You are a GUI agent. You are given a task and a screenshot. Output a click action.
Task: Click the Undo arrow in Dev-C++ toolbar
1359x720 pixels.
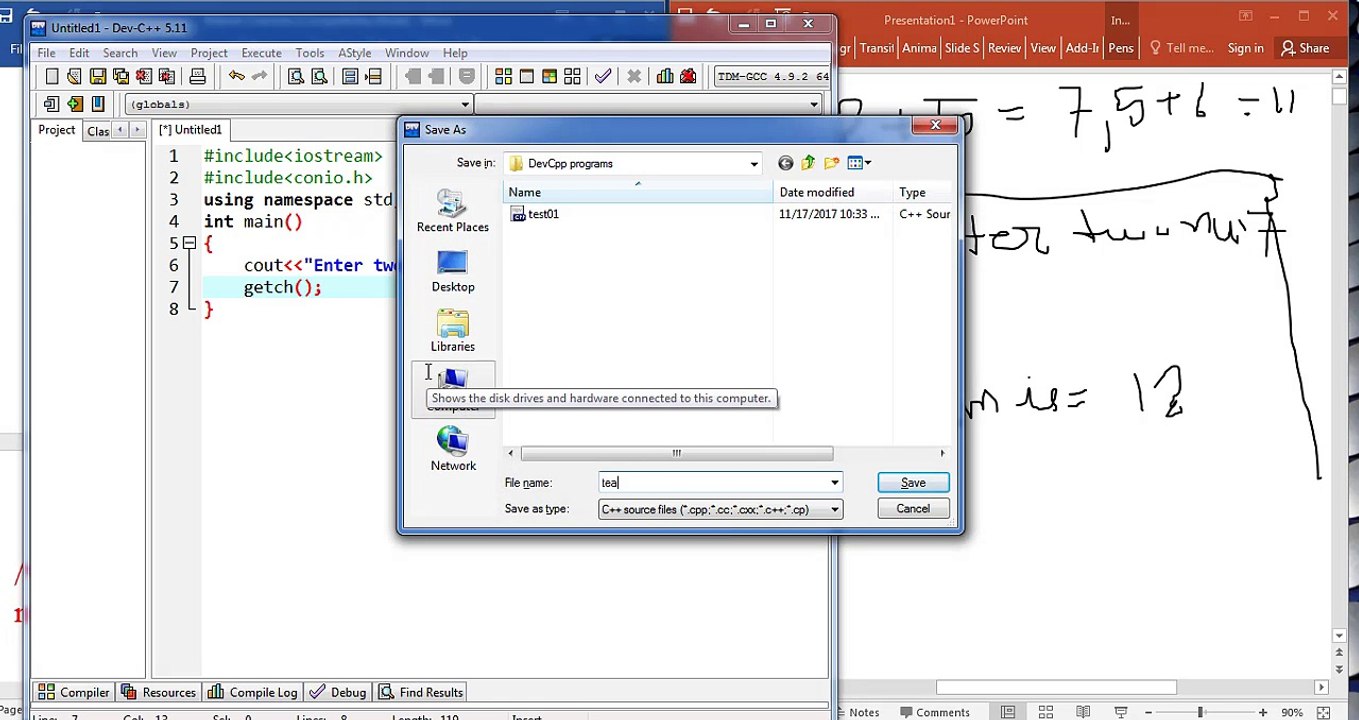(x=237, y=76)
